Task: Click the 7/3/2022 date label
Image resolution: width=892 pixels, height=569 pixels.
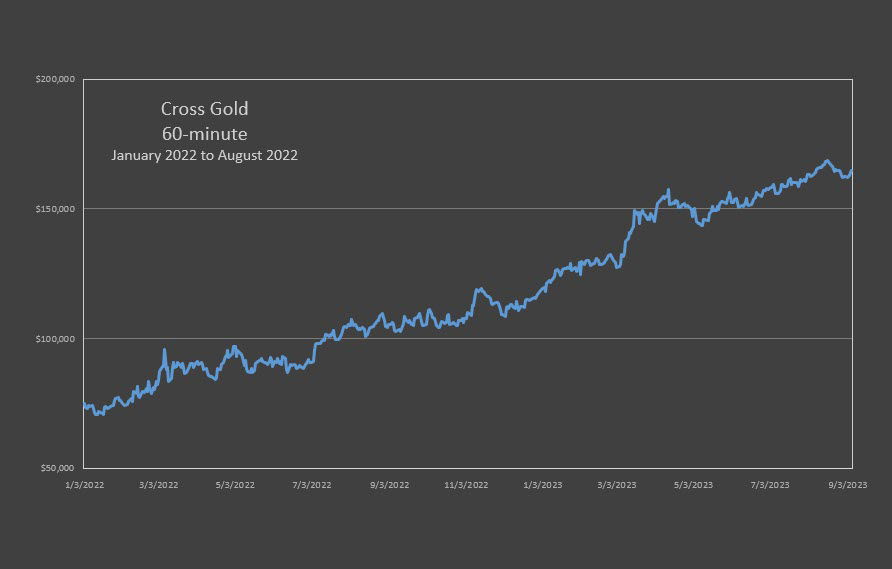Action: (x=312, y=485)
